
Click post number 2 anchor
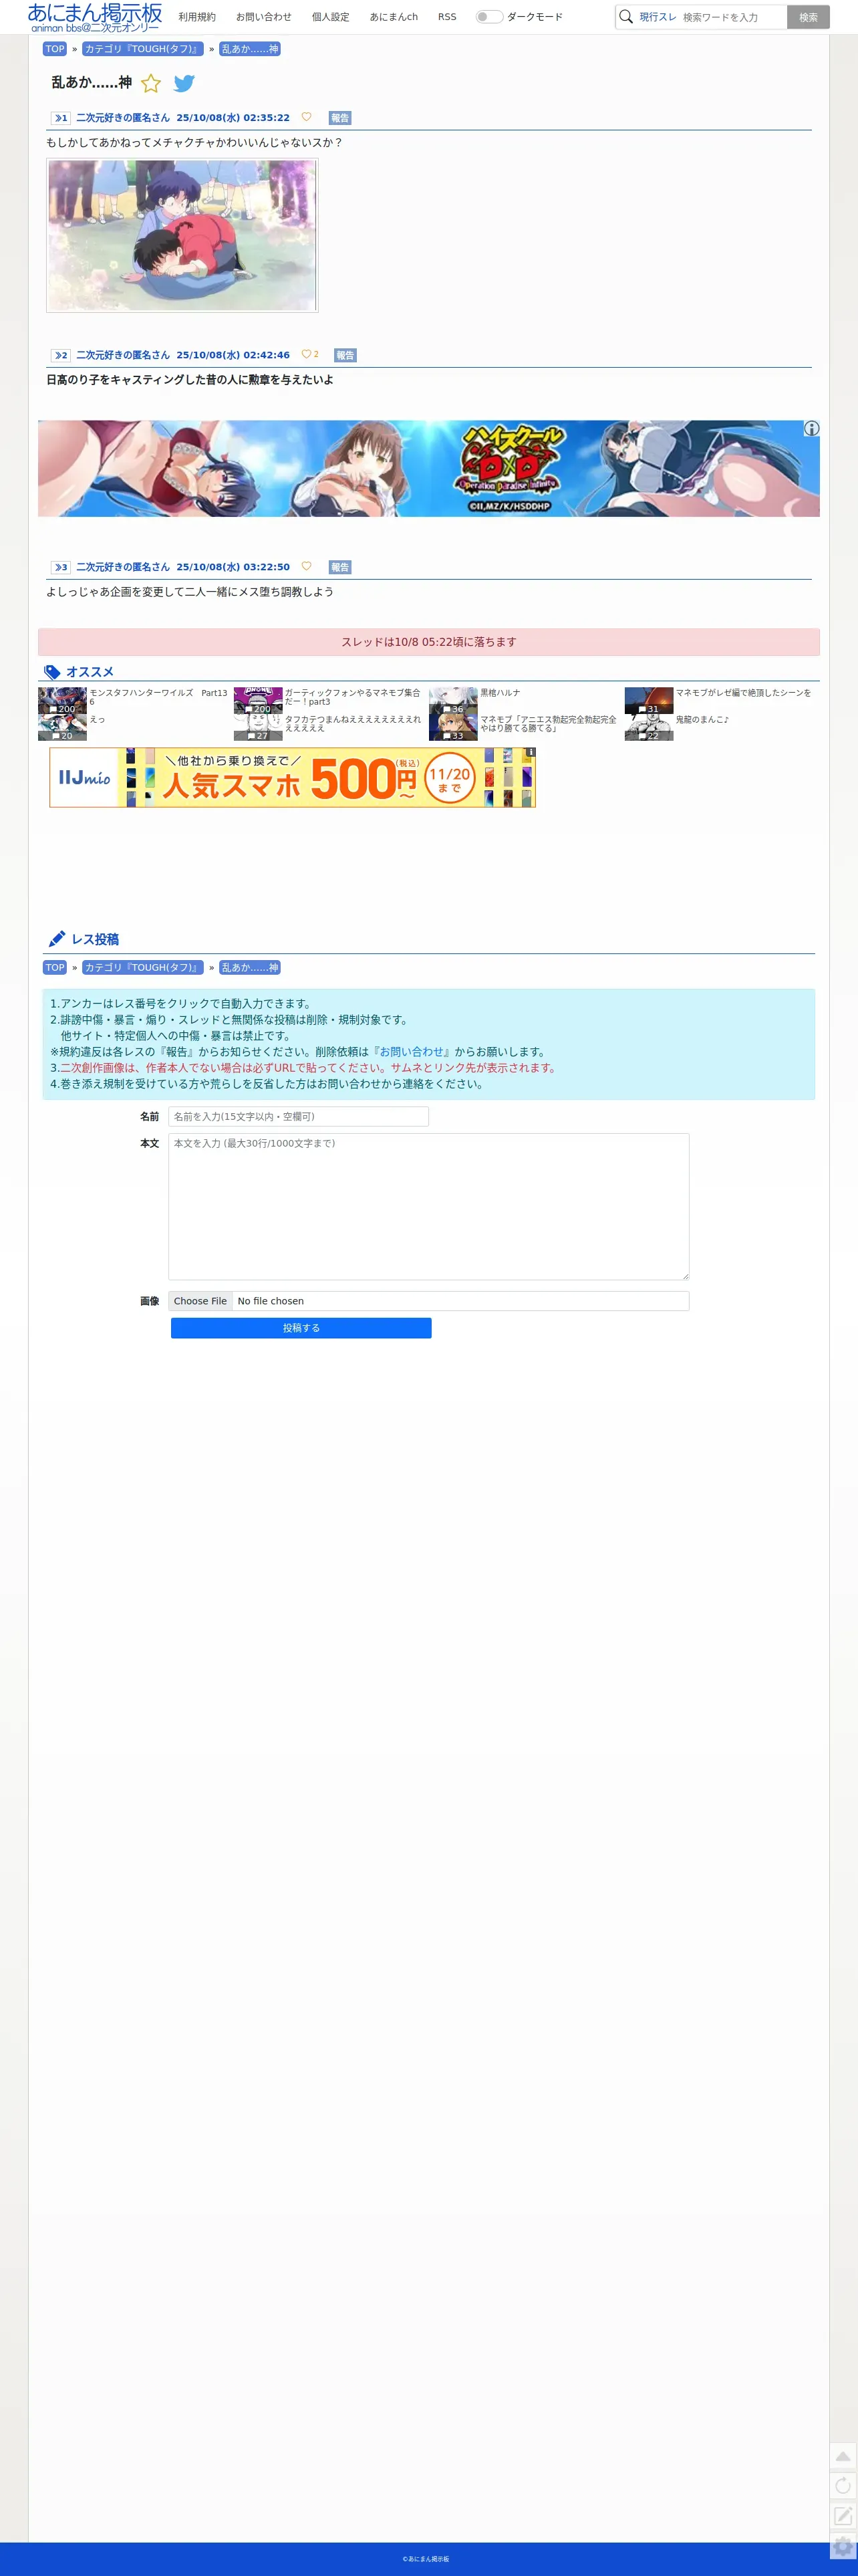[x=61, y=355]
